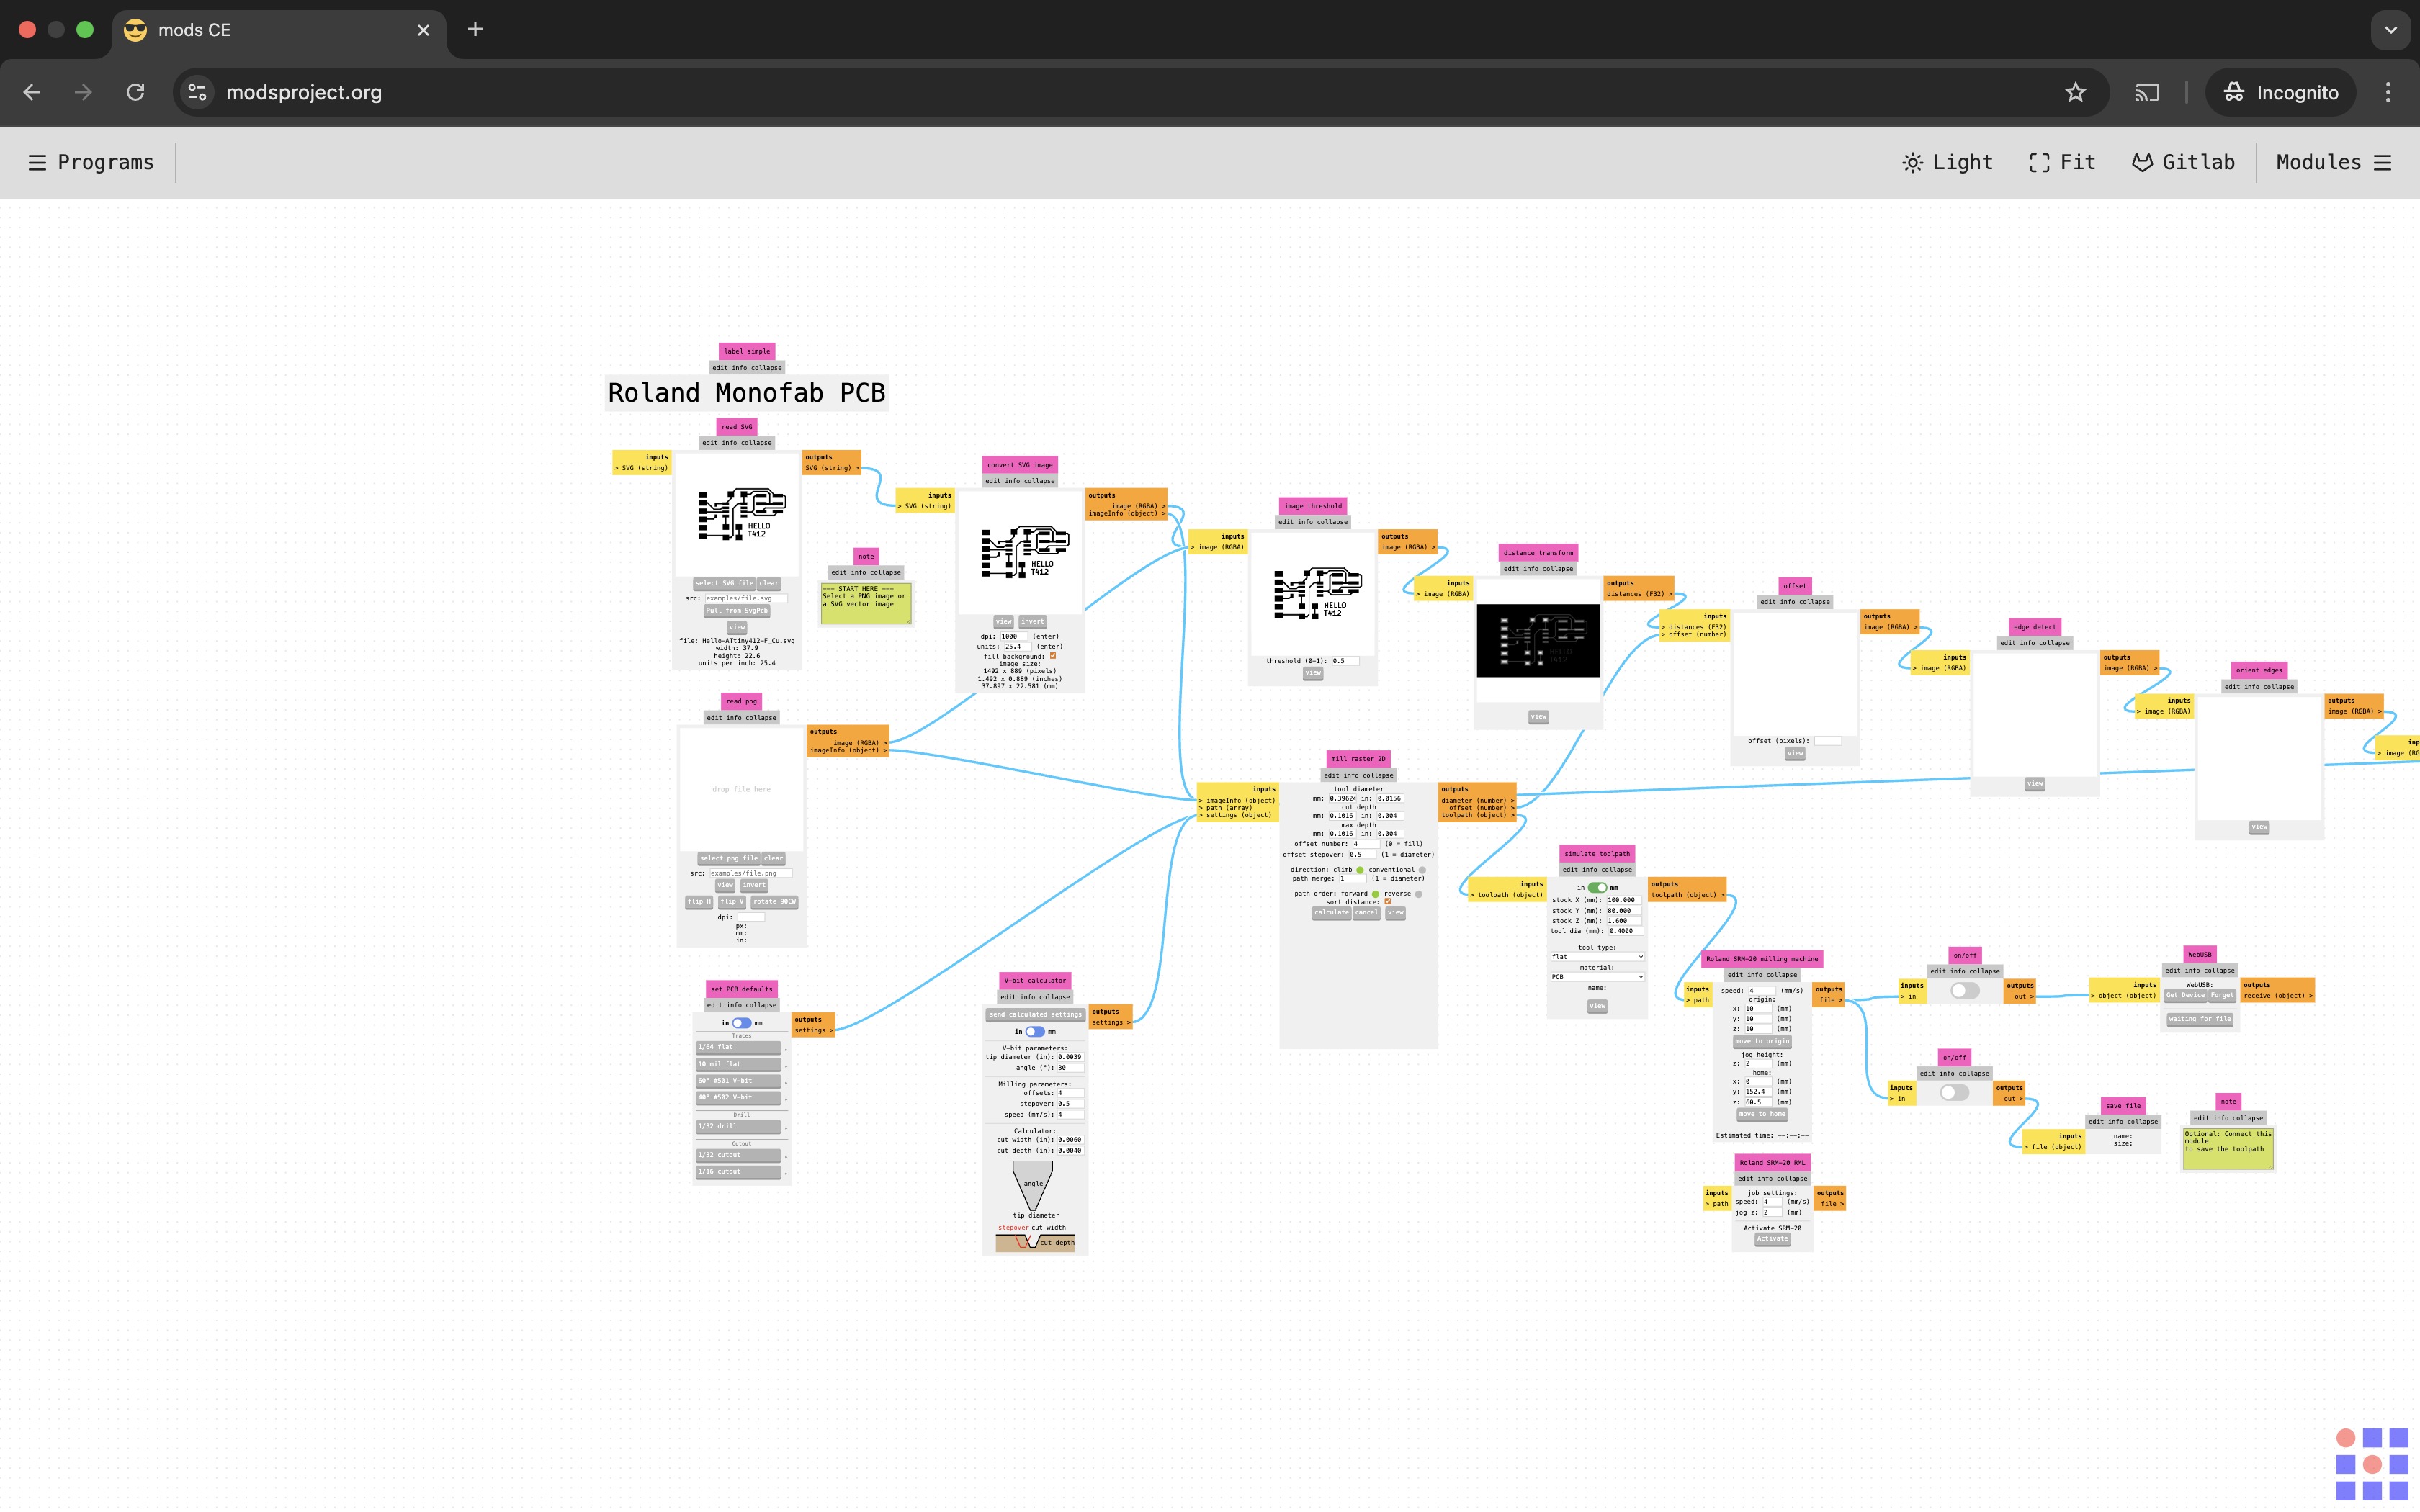Image resolution: width=2420 pixels, height=1512 pixels.
Task: Switch to Light theme via sun icon
Action: click(1912, 162)
